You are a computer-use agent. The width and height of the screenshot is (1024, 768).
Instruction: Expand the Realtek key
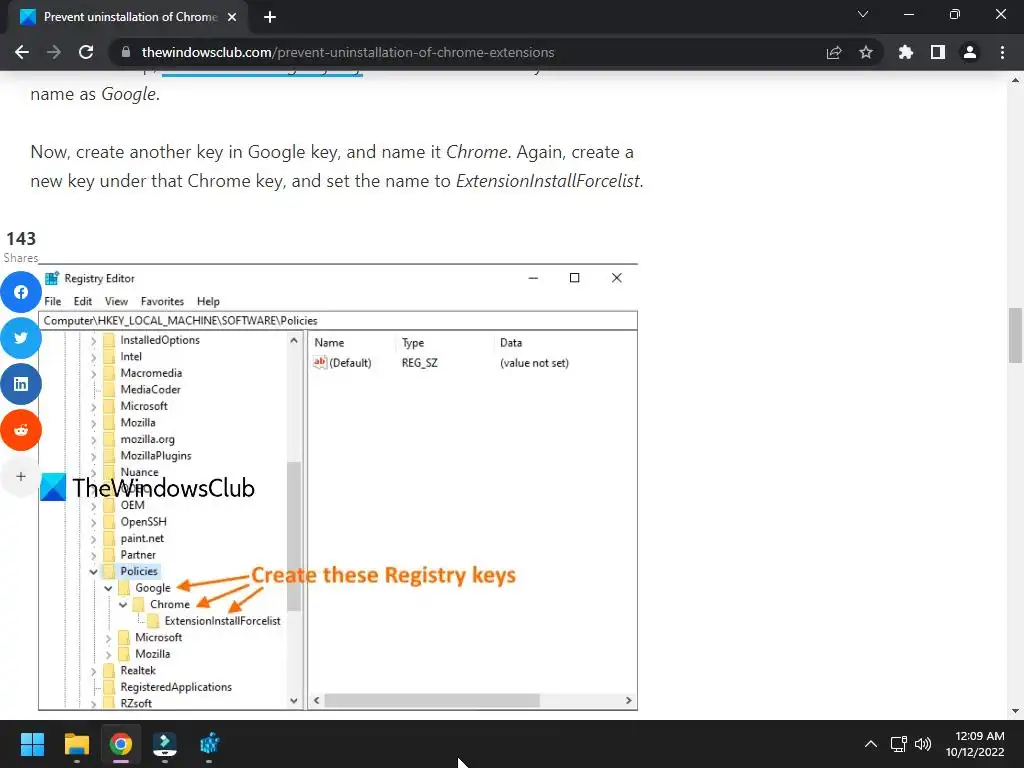pos(93,671)
